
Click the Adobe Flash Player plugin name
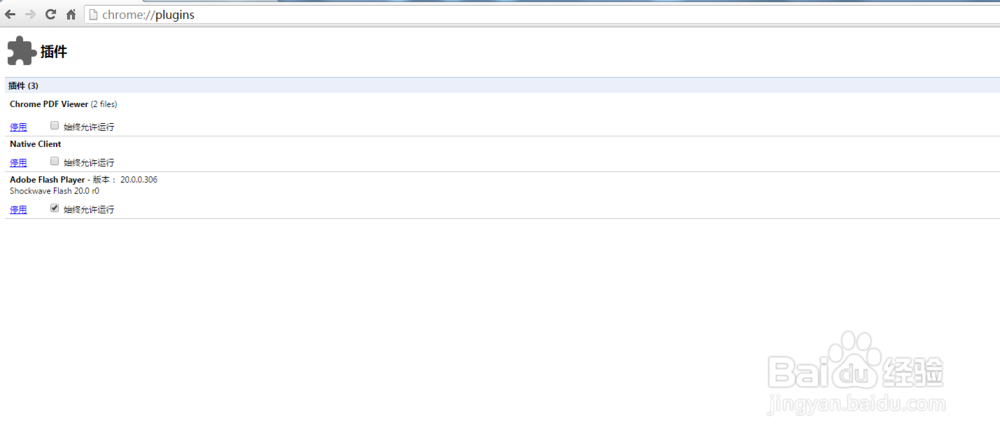pyautogui.click(x=47, y=180)
